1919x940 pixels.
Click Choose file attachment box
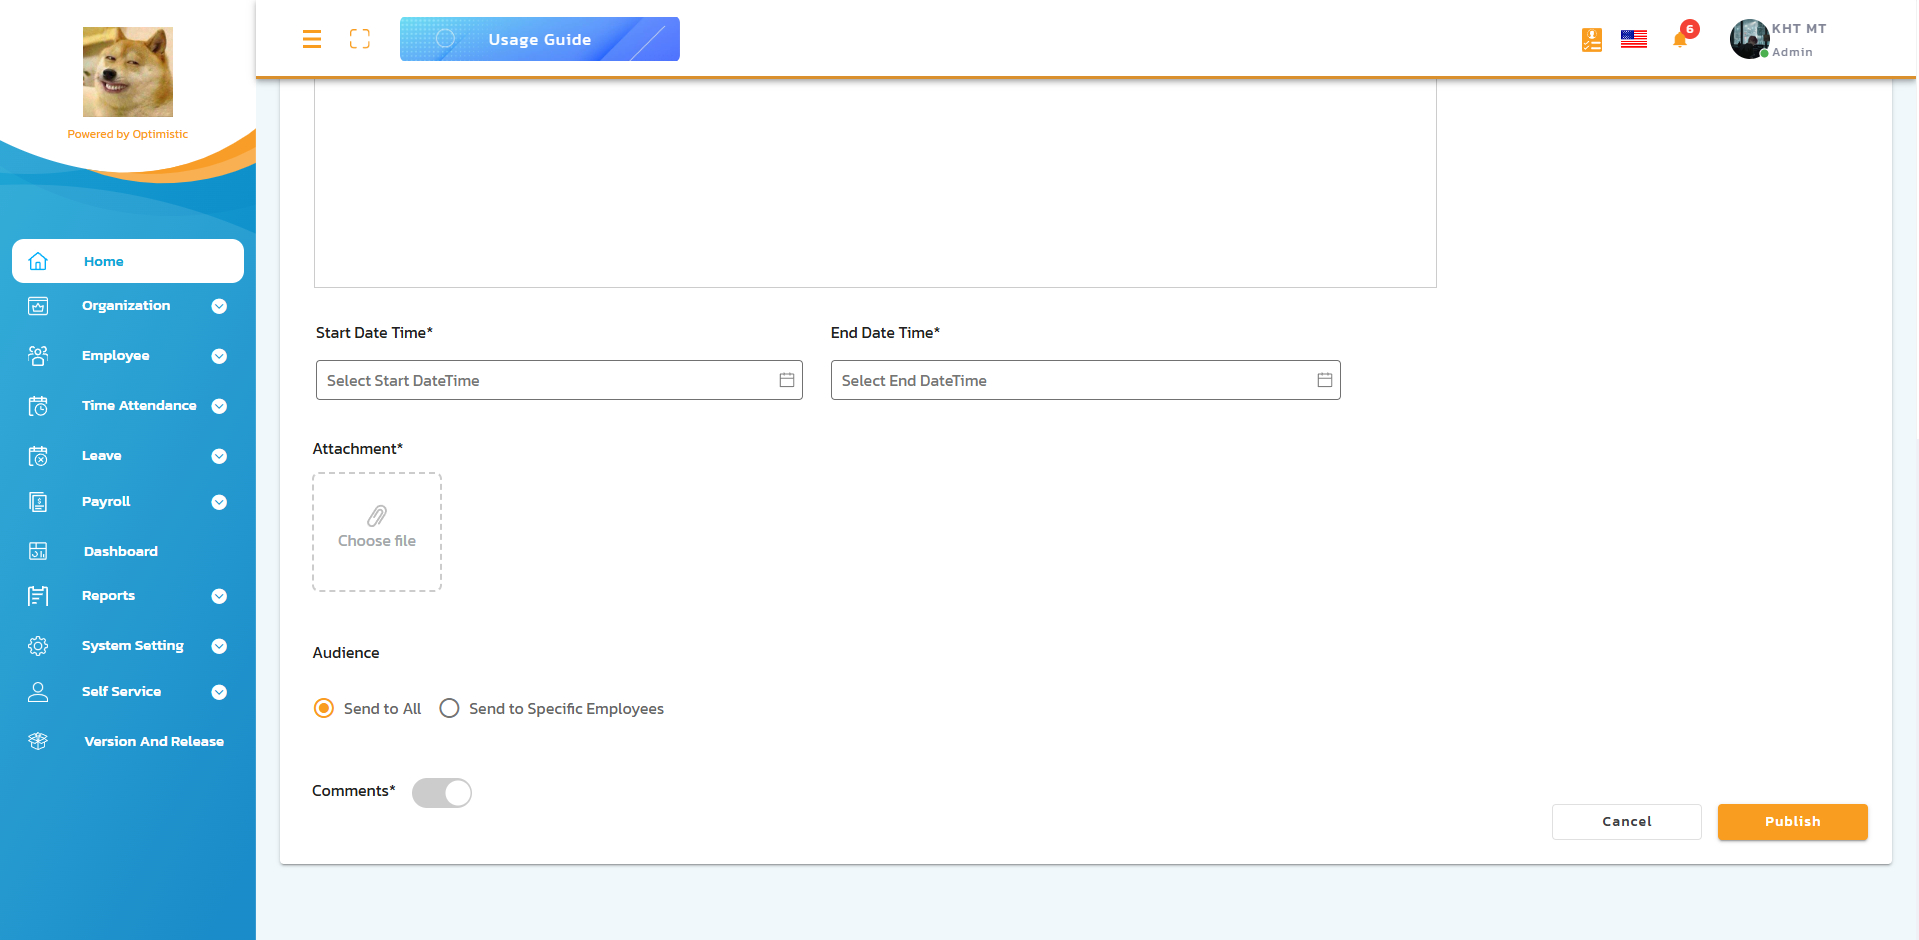coord(377,532)
